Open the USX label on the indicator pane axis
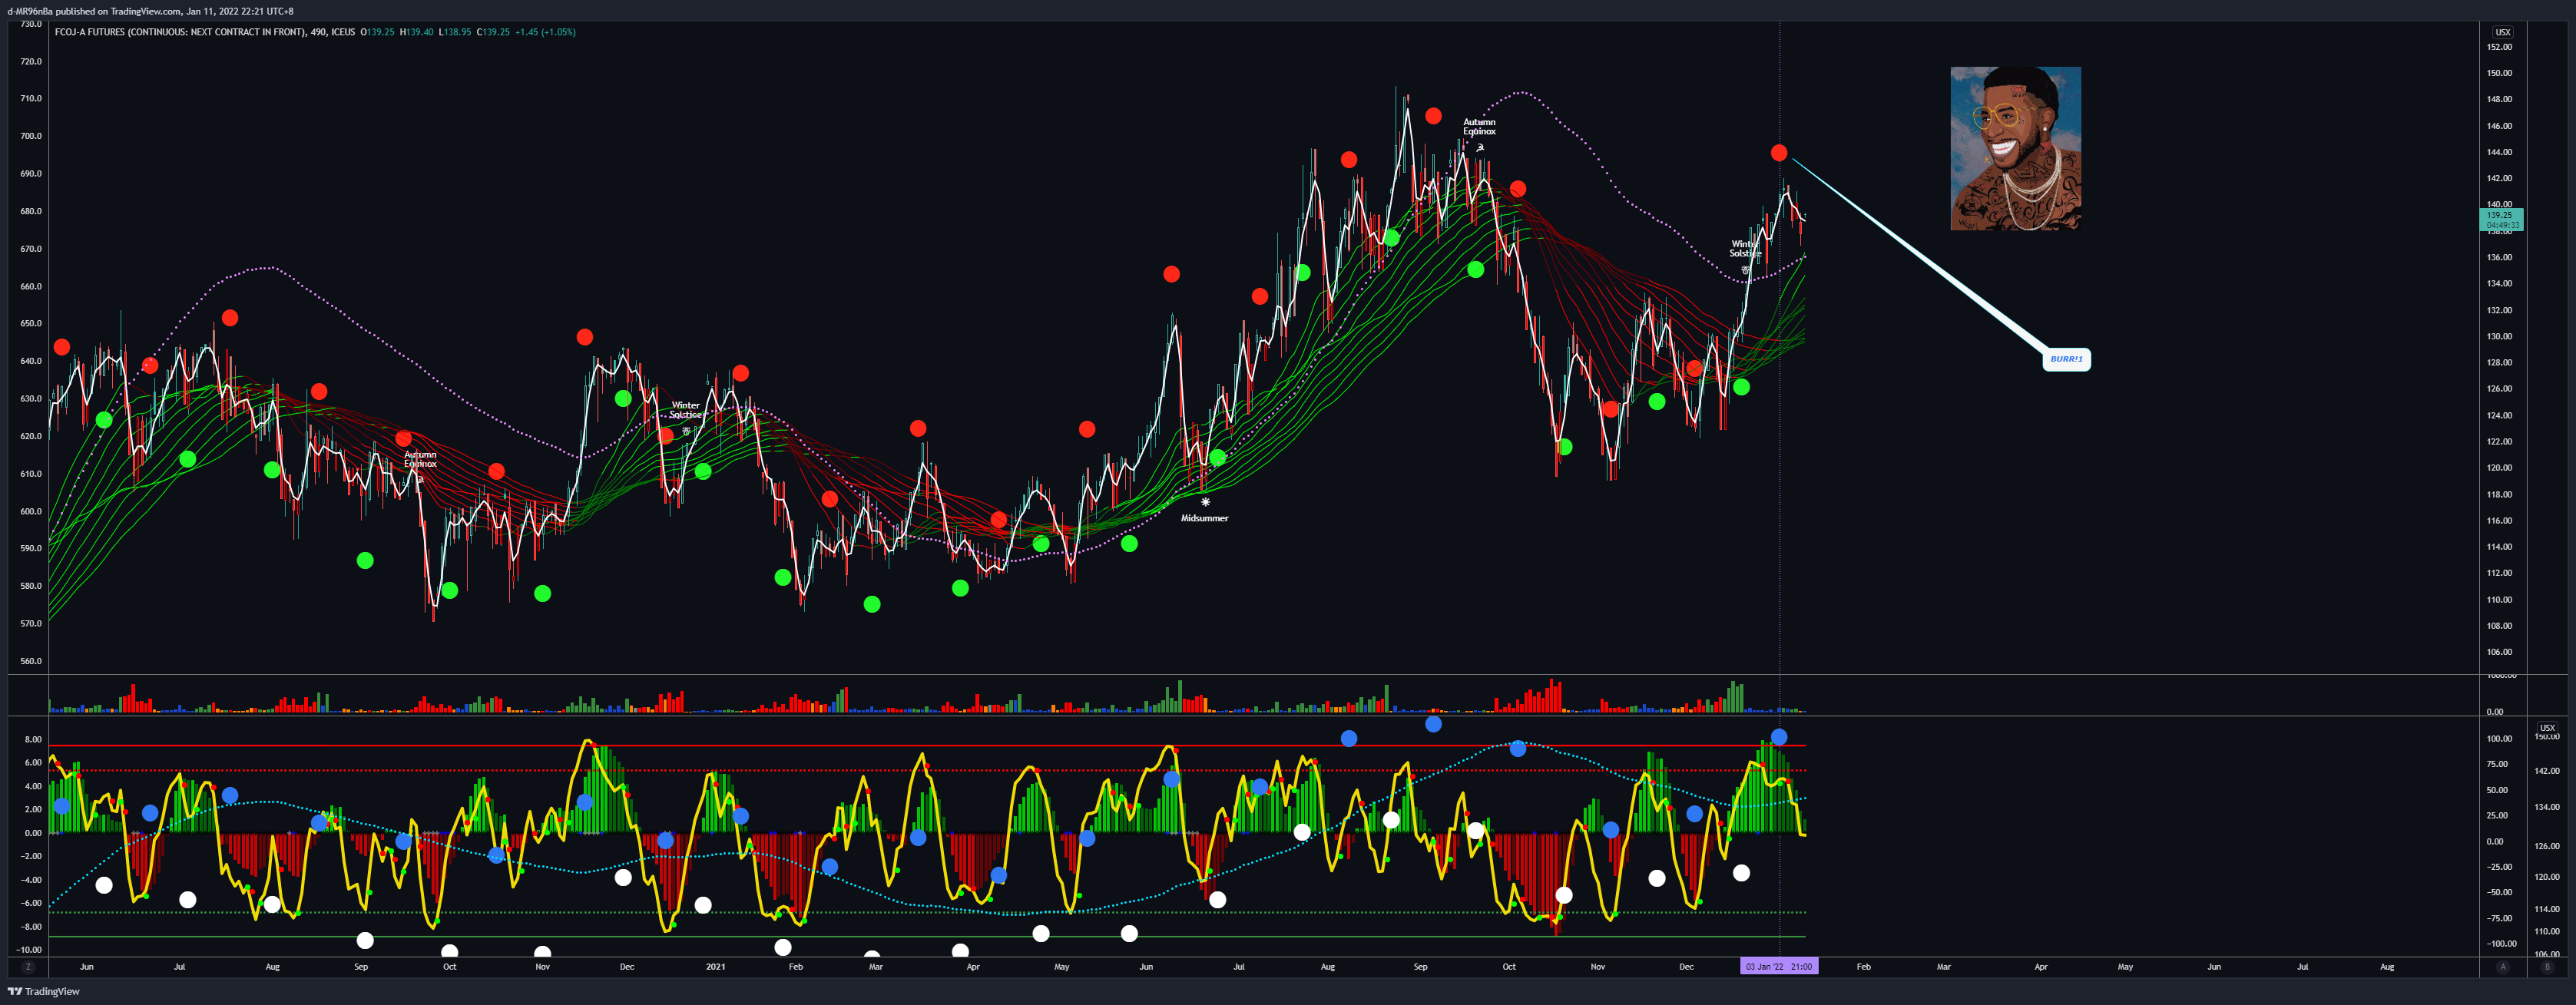This screenshot has width=2576, height=1005. click(x=2547, y=728)
